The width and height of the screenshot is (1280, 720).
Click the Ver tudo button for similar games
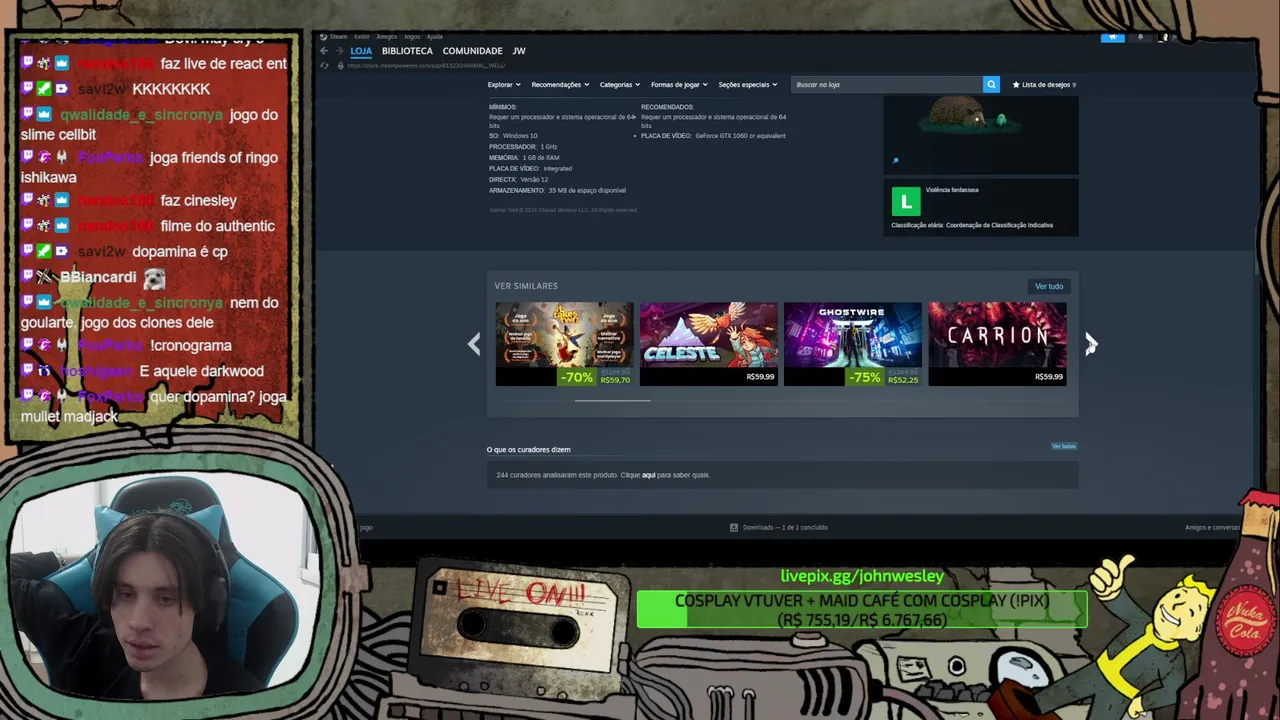1049,286
